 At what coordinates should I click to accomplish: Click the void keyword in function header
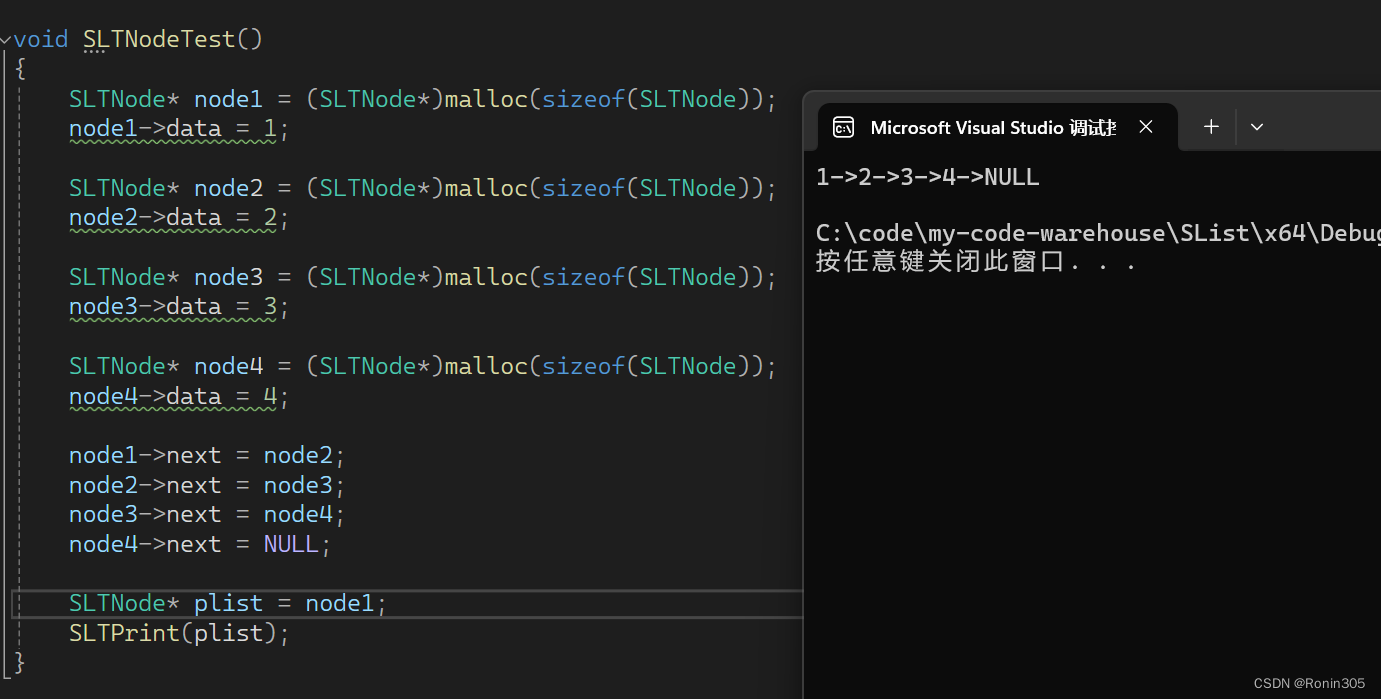(x=40, y=39)
